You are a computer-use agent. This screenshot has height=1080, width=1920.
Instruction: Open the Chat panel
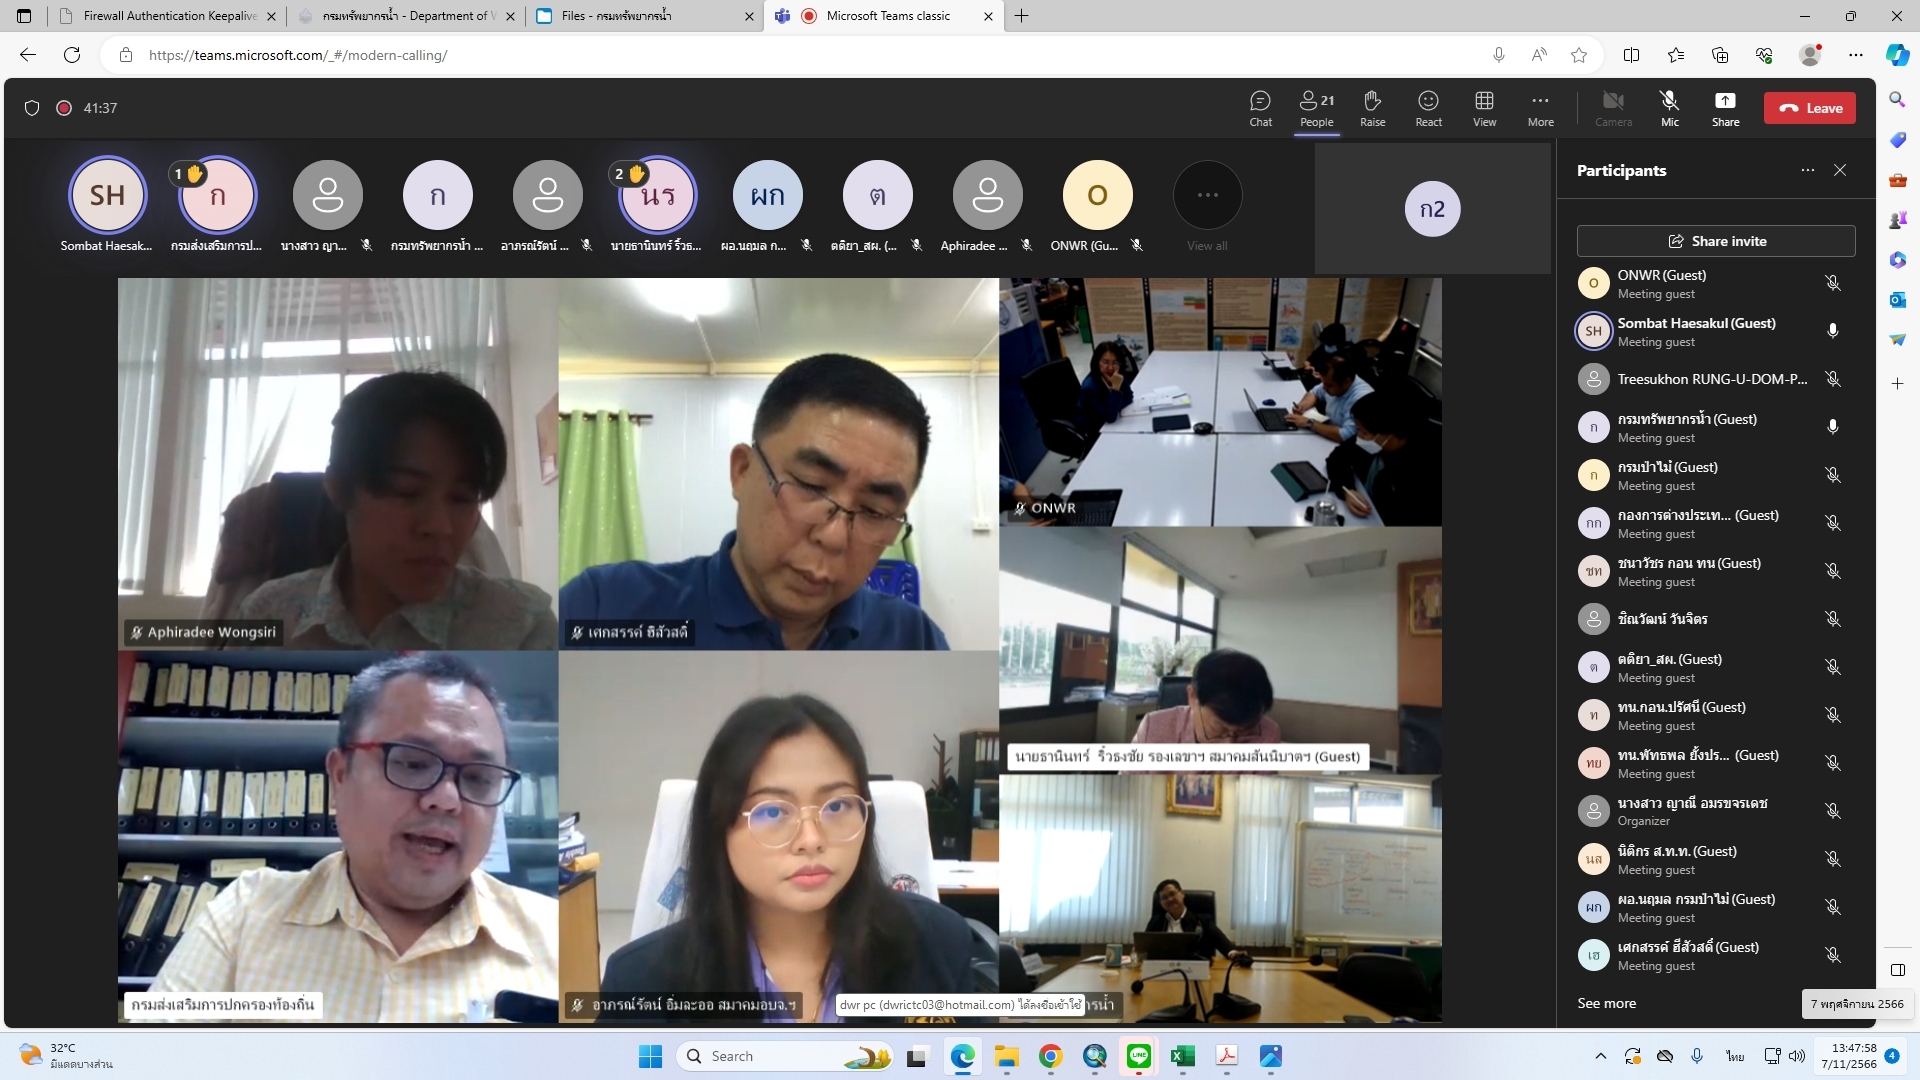(1260, 107)
